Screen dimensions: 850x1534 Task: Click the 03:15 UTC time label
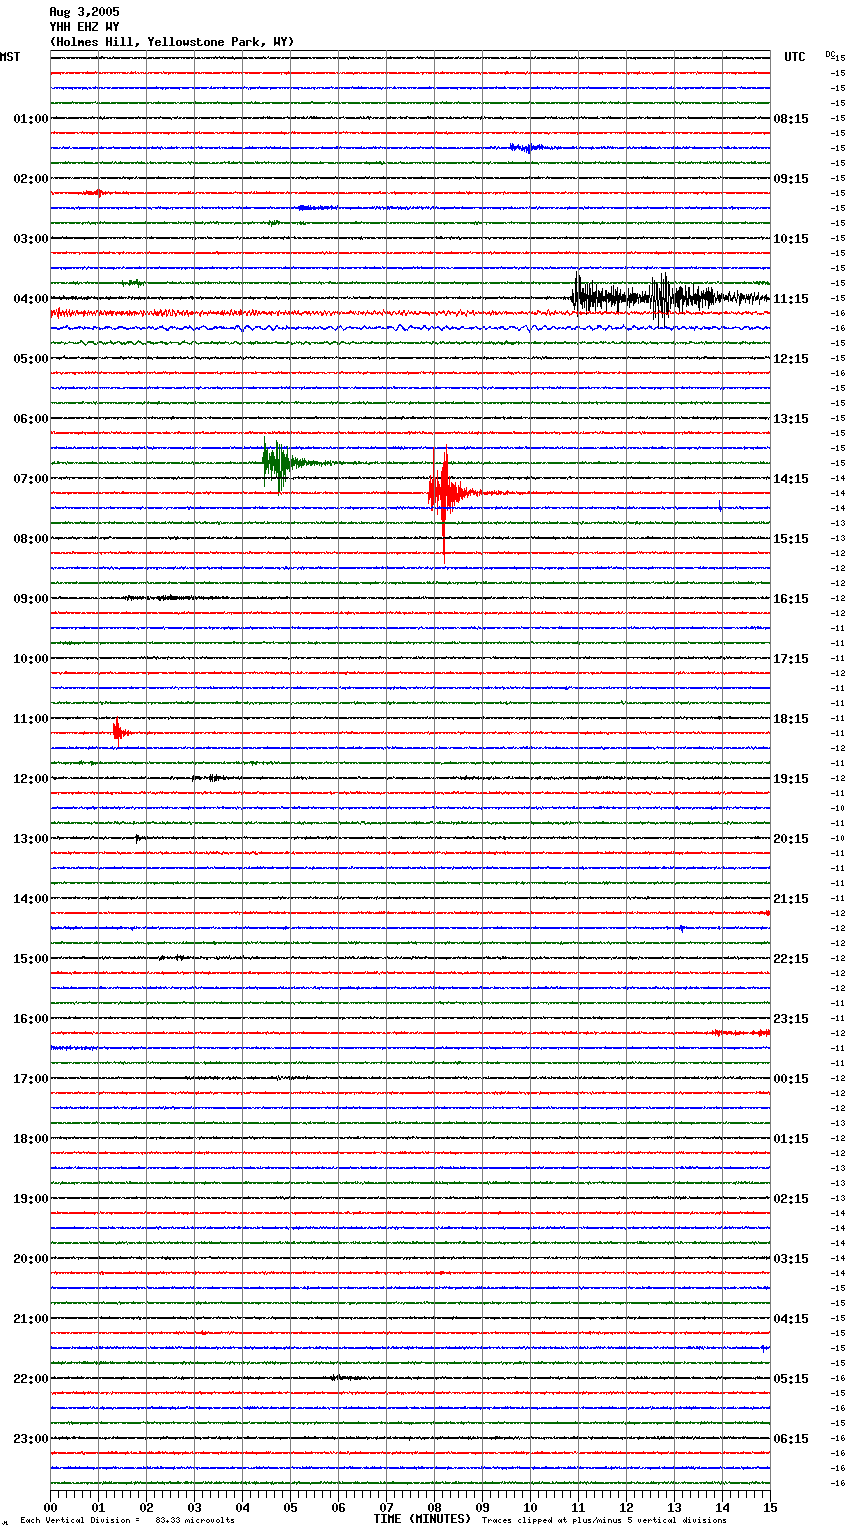pyautogui.click(x=791, y=1259)
